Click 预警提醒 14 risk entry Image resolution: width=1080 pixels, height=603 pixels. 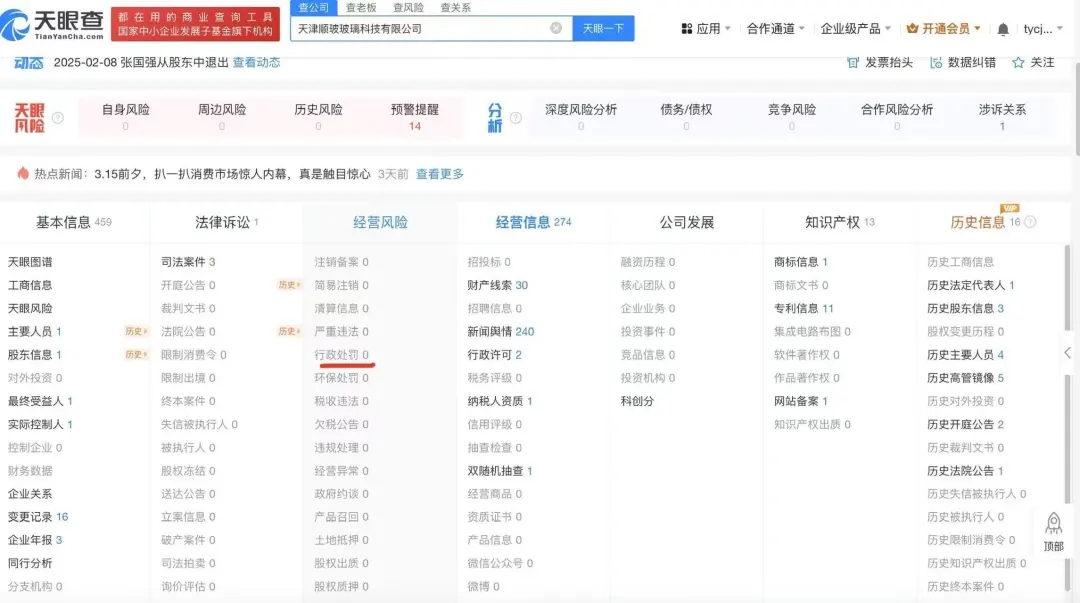[415, 117]
